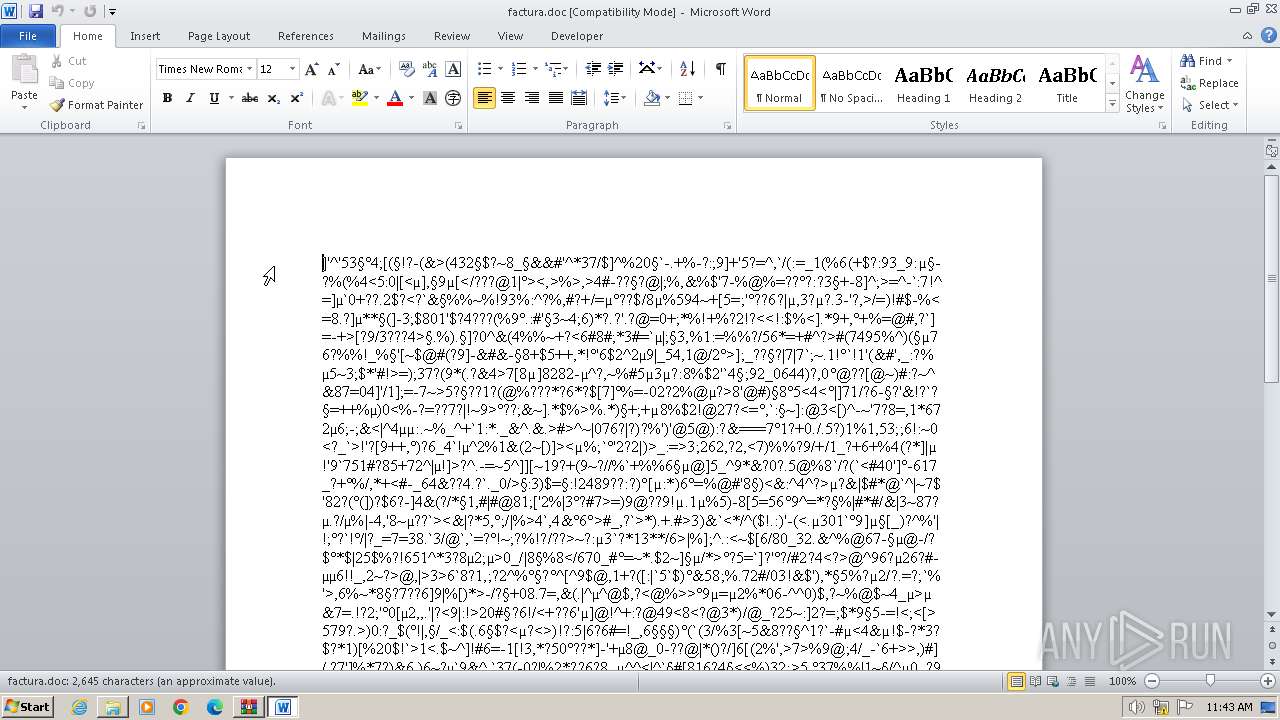Toggle Center alignment

tap(508, 98)
